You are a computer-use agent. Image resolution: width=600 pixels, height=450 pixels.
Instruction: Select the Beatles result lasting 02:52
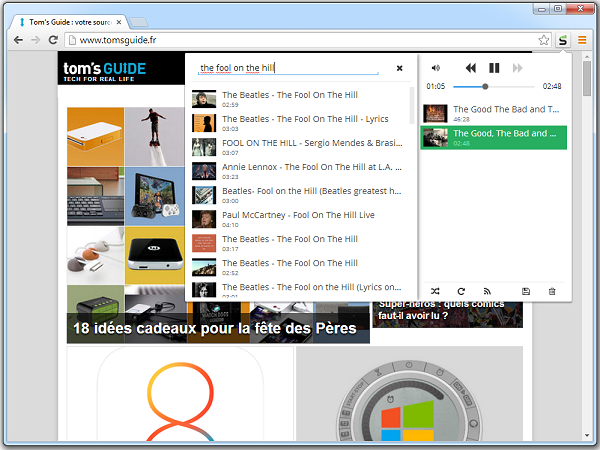click(x=300, y=267)
